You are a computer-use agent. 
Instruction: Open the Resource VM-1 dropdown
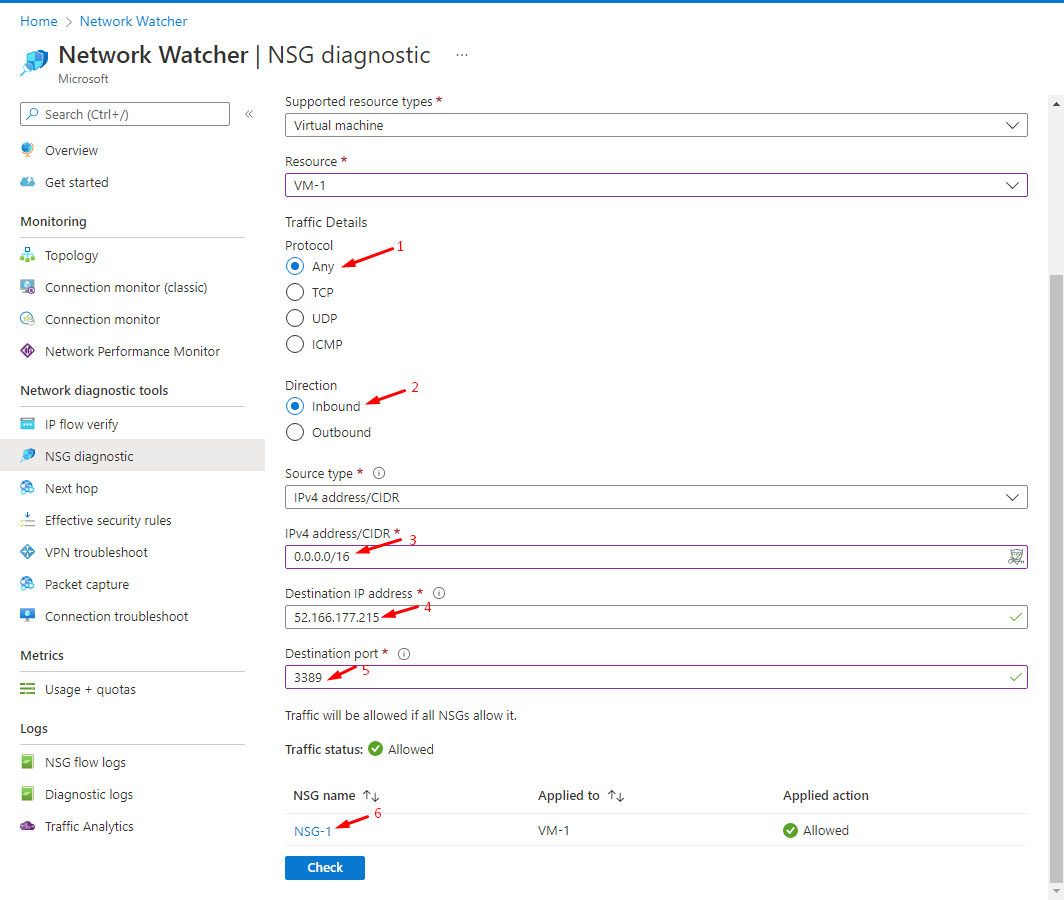656,185
